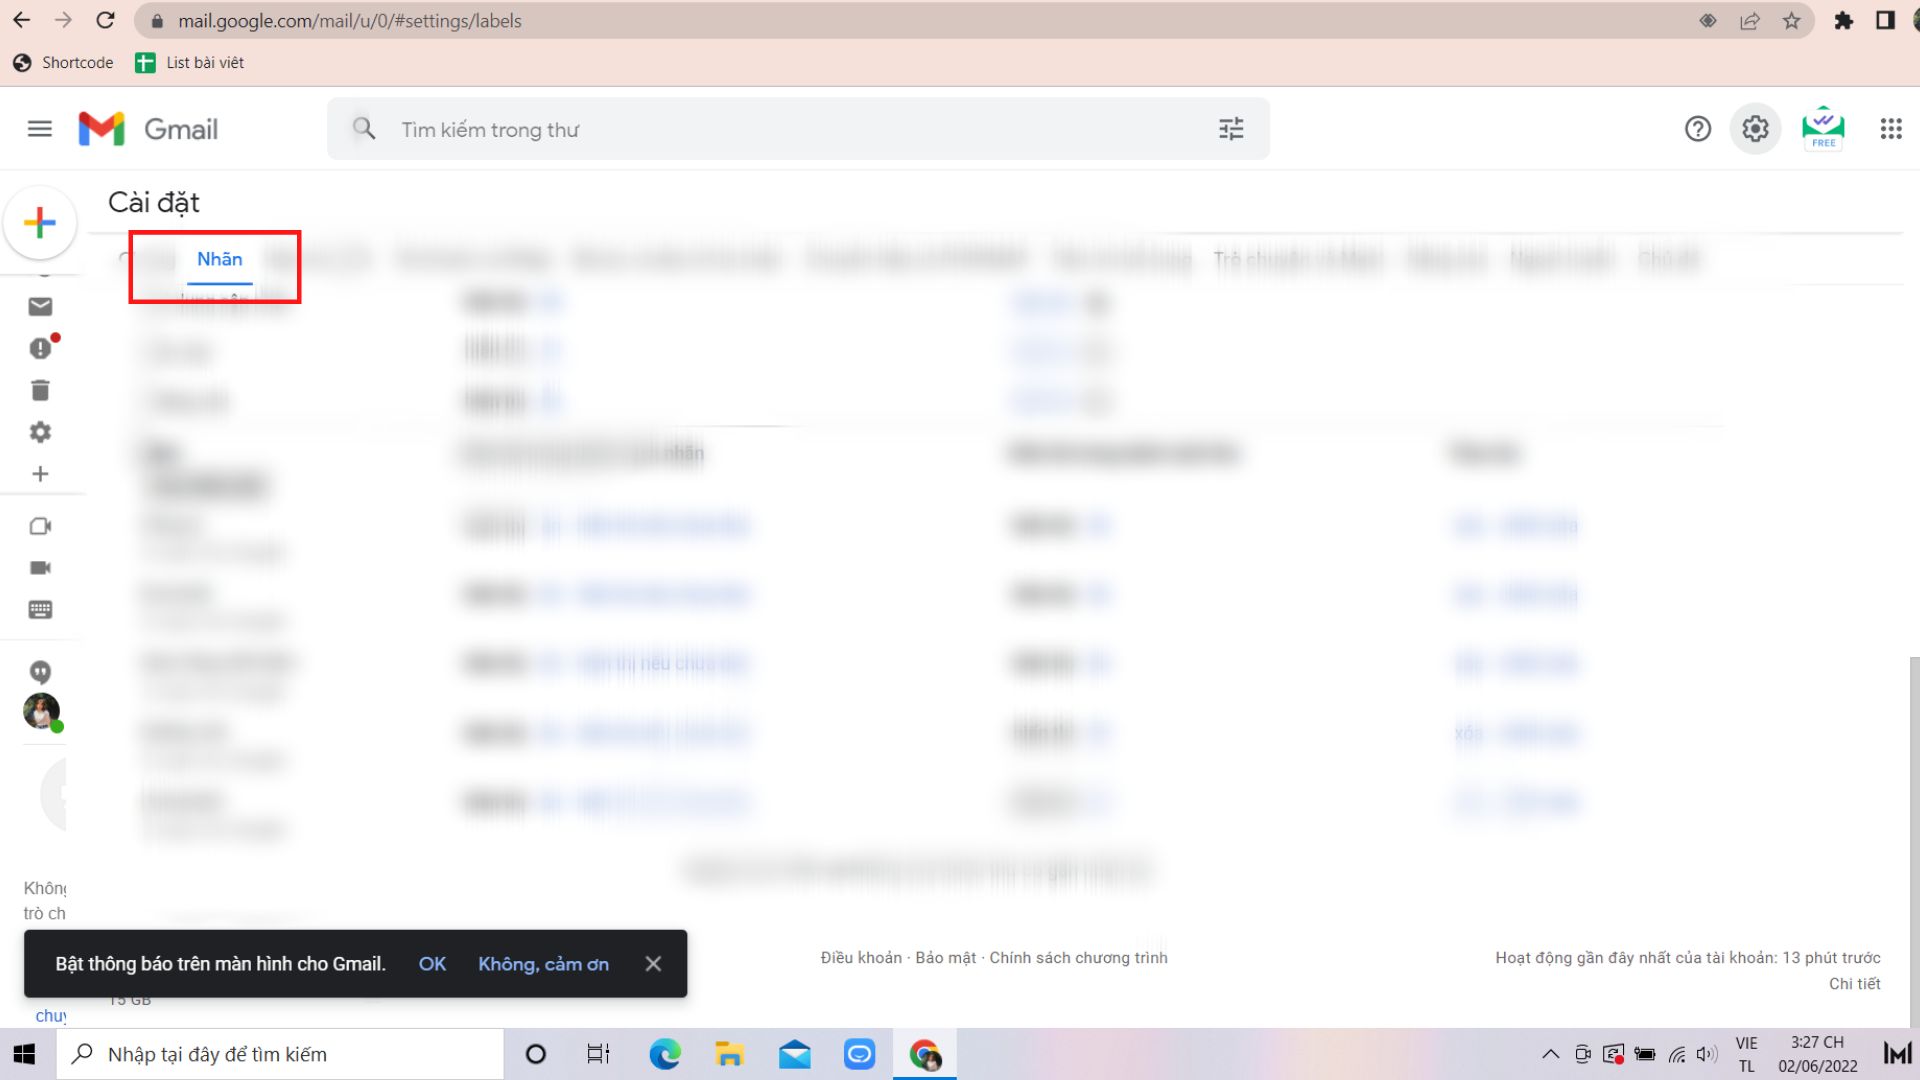Open the Spam folder icon
The width and height of the screenshot is (1920, 1080).
pyautogui.click(x=40, y=348)
